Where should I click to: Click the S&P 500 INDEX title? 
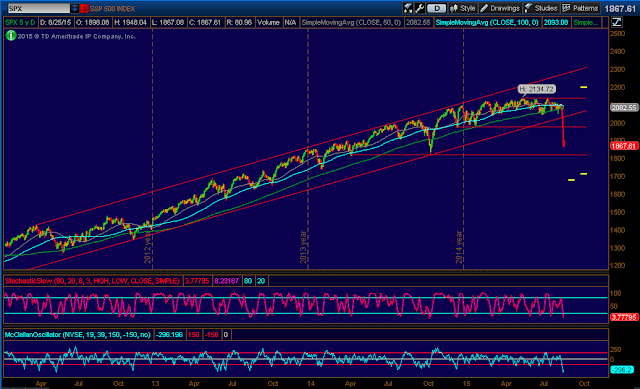[113, 9]
